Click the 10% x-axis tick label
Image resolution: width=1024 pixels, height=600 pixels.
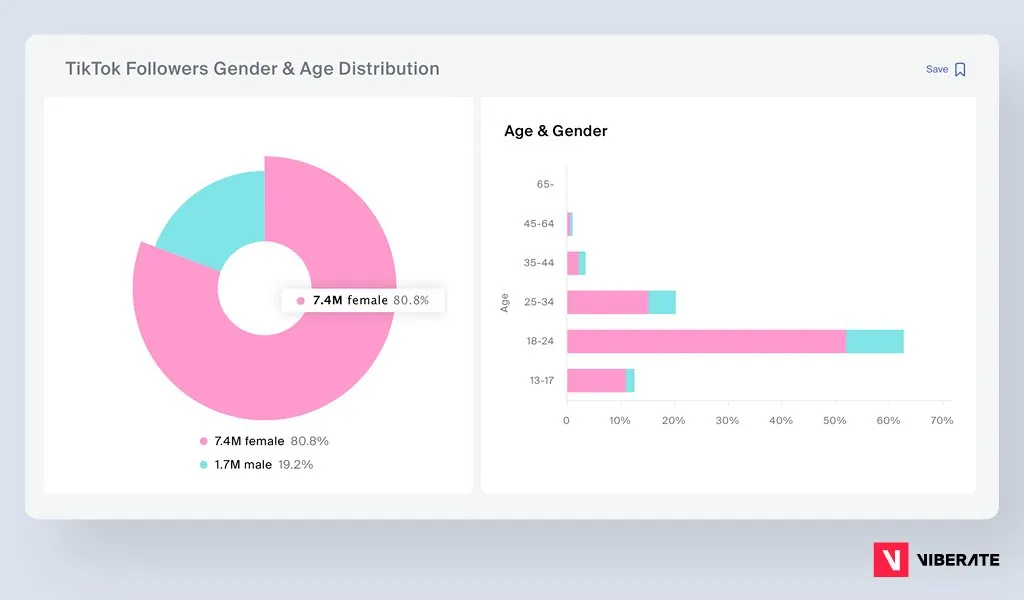620,420
